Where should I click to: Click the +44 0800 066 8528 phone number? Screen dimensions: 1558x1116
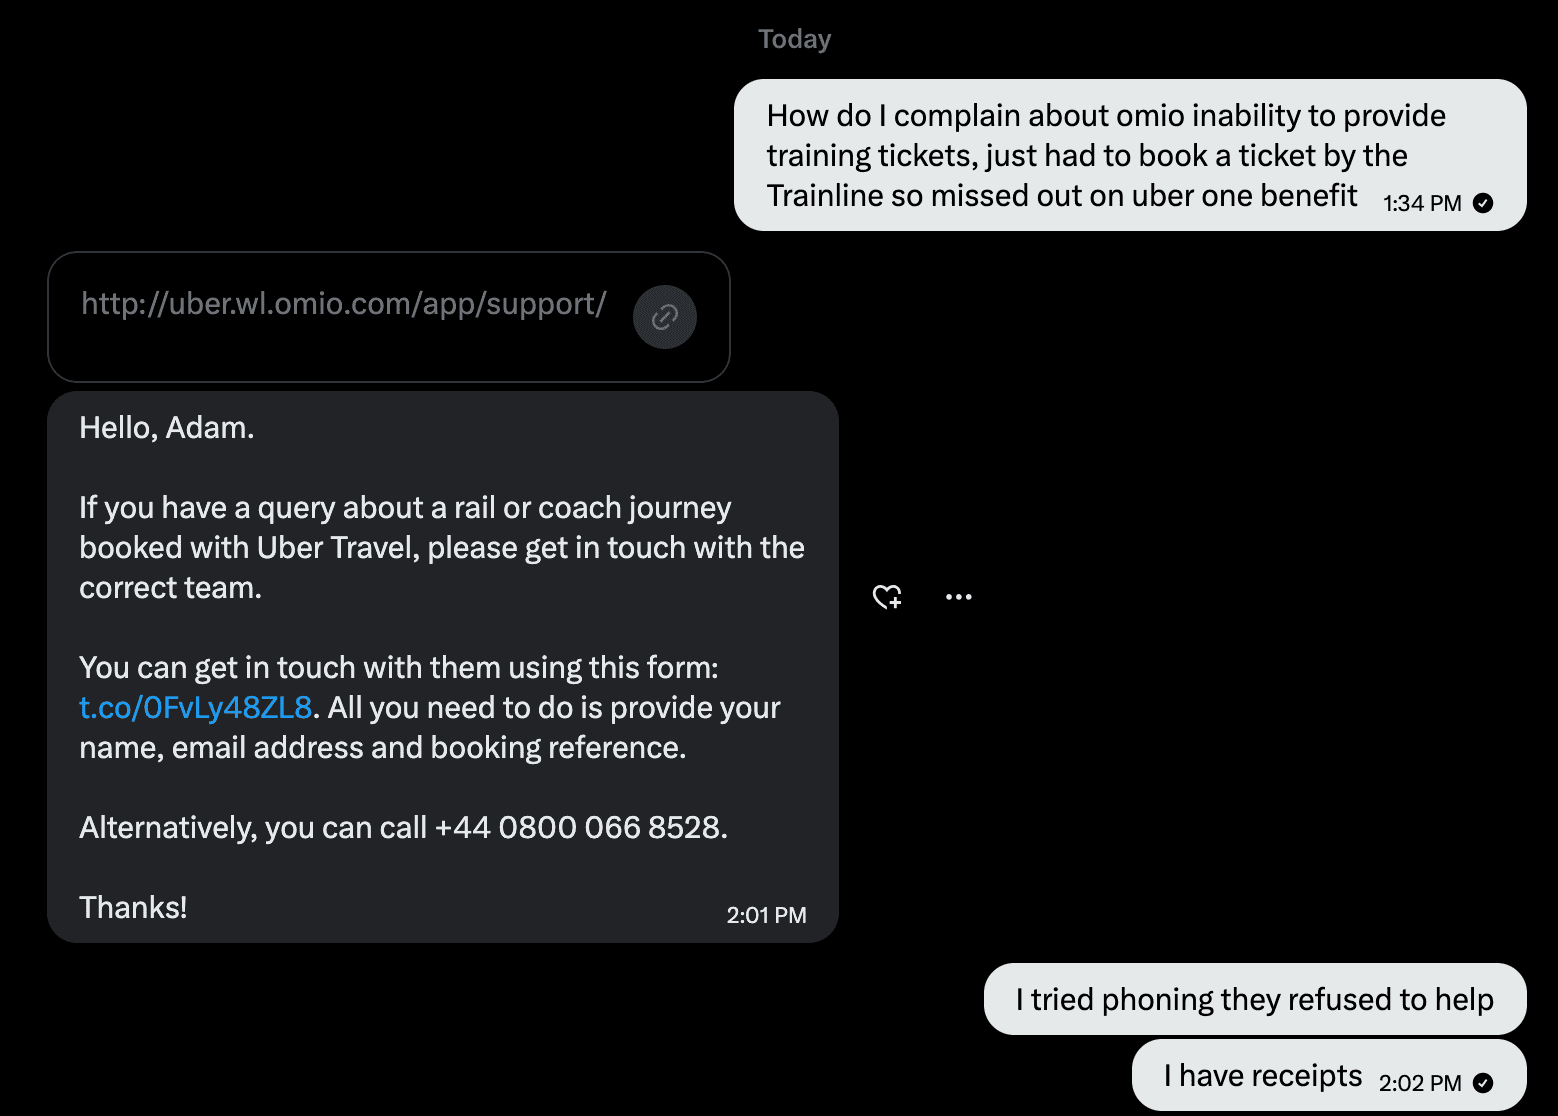580,828
